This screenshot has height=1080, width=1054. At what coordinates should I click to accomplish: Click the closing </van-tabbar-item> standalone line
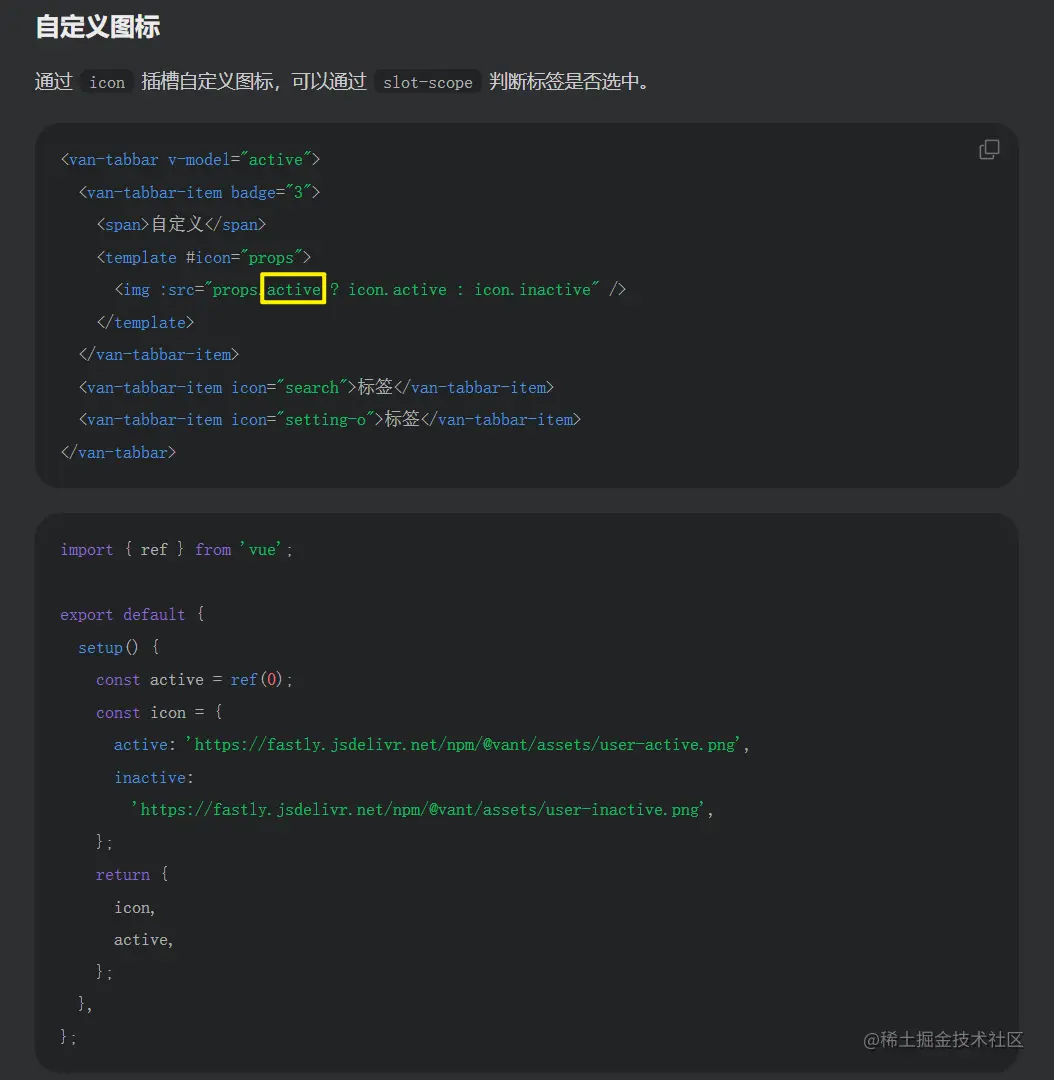click(x=158, y=355)
